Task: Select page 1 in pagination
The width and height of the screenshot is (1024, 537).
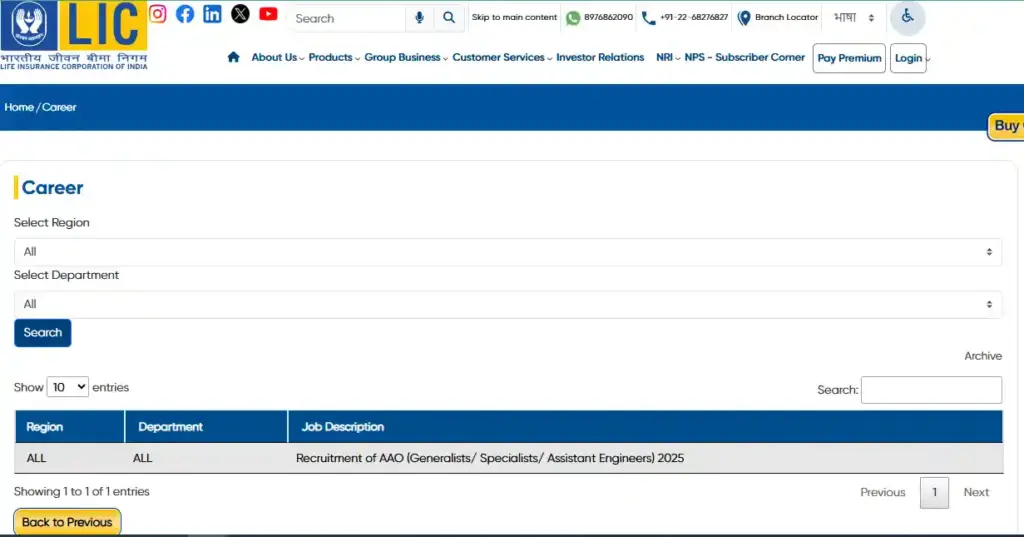Action: click(x=934, y=493)
